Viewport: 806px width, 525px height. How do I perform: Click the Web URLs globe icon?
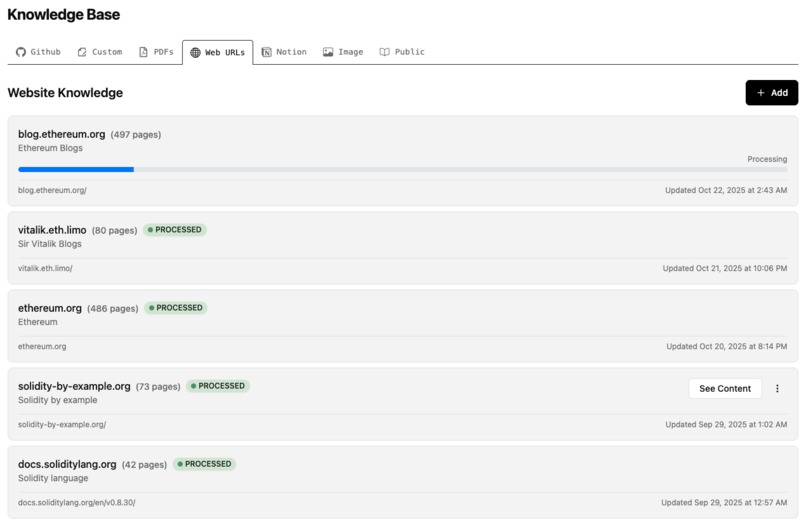[195, 52]
